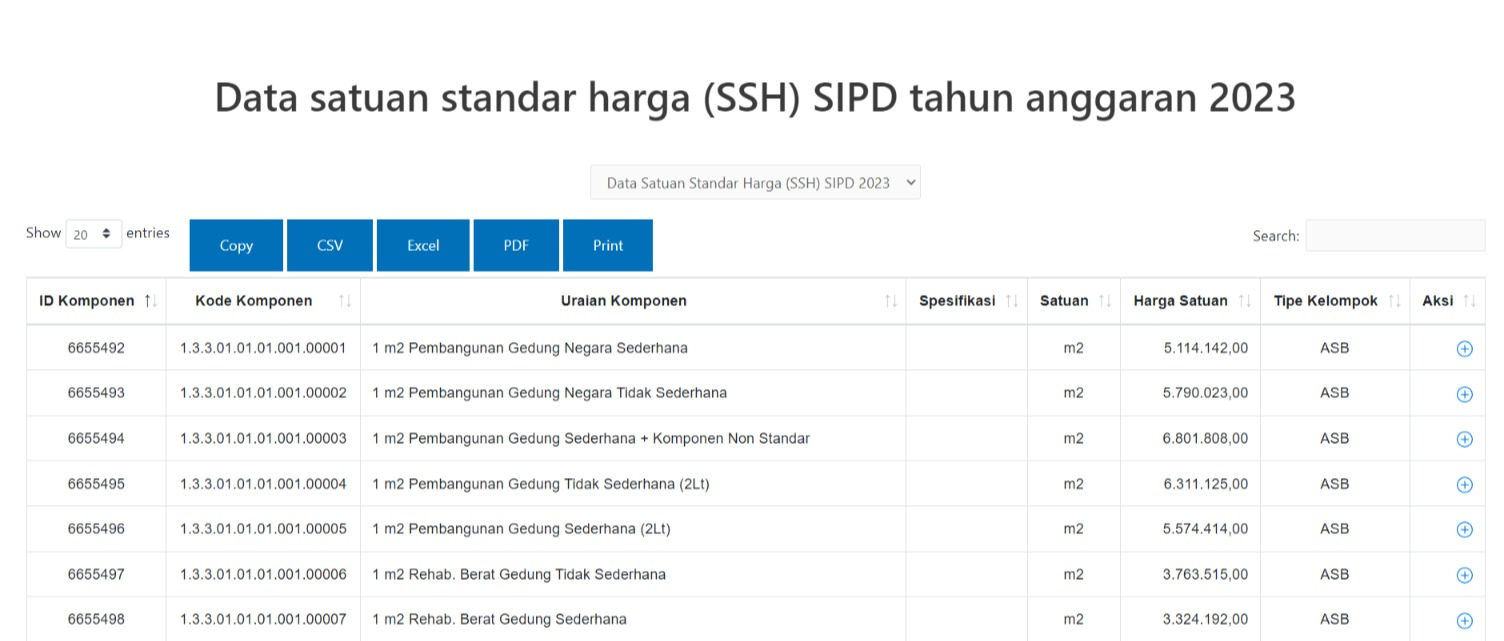Click code 1.3.3.01.01.01.001.00004
The image size is (1504, 641).
pos(263,484)
